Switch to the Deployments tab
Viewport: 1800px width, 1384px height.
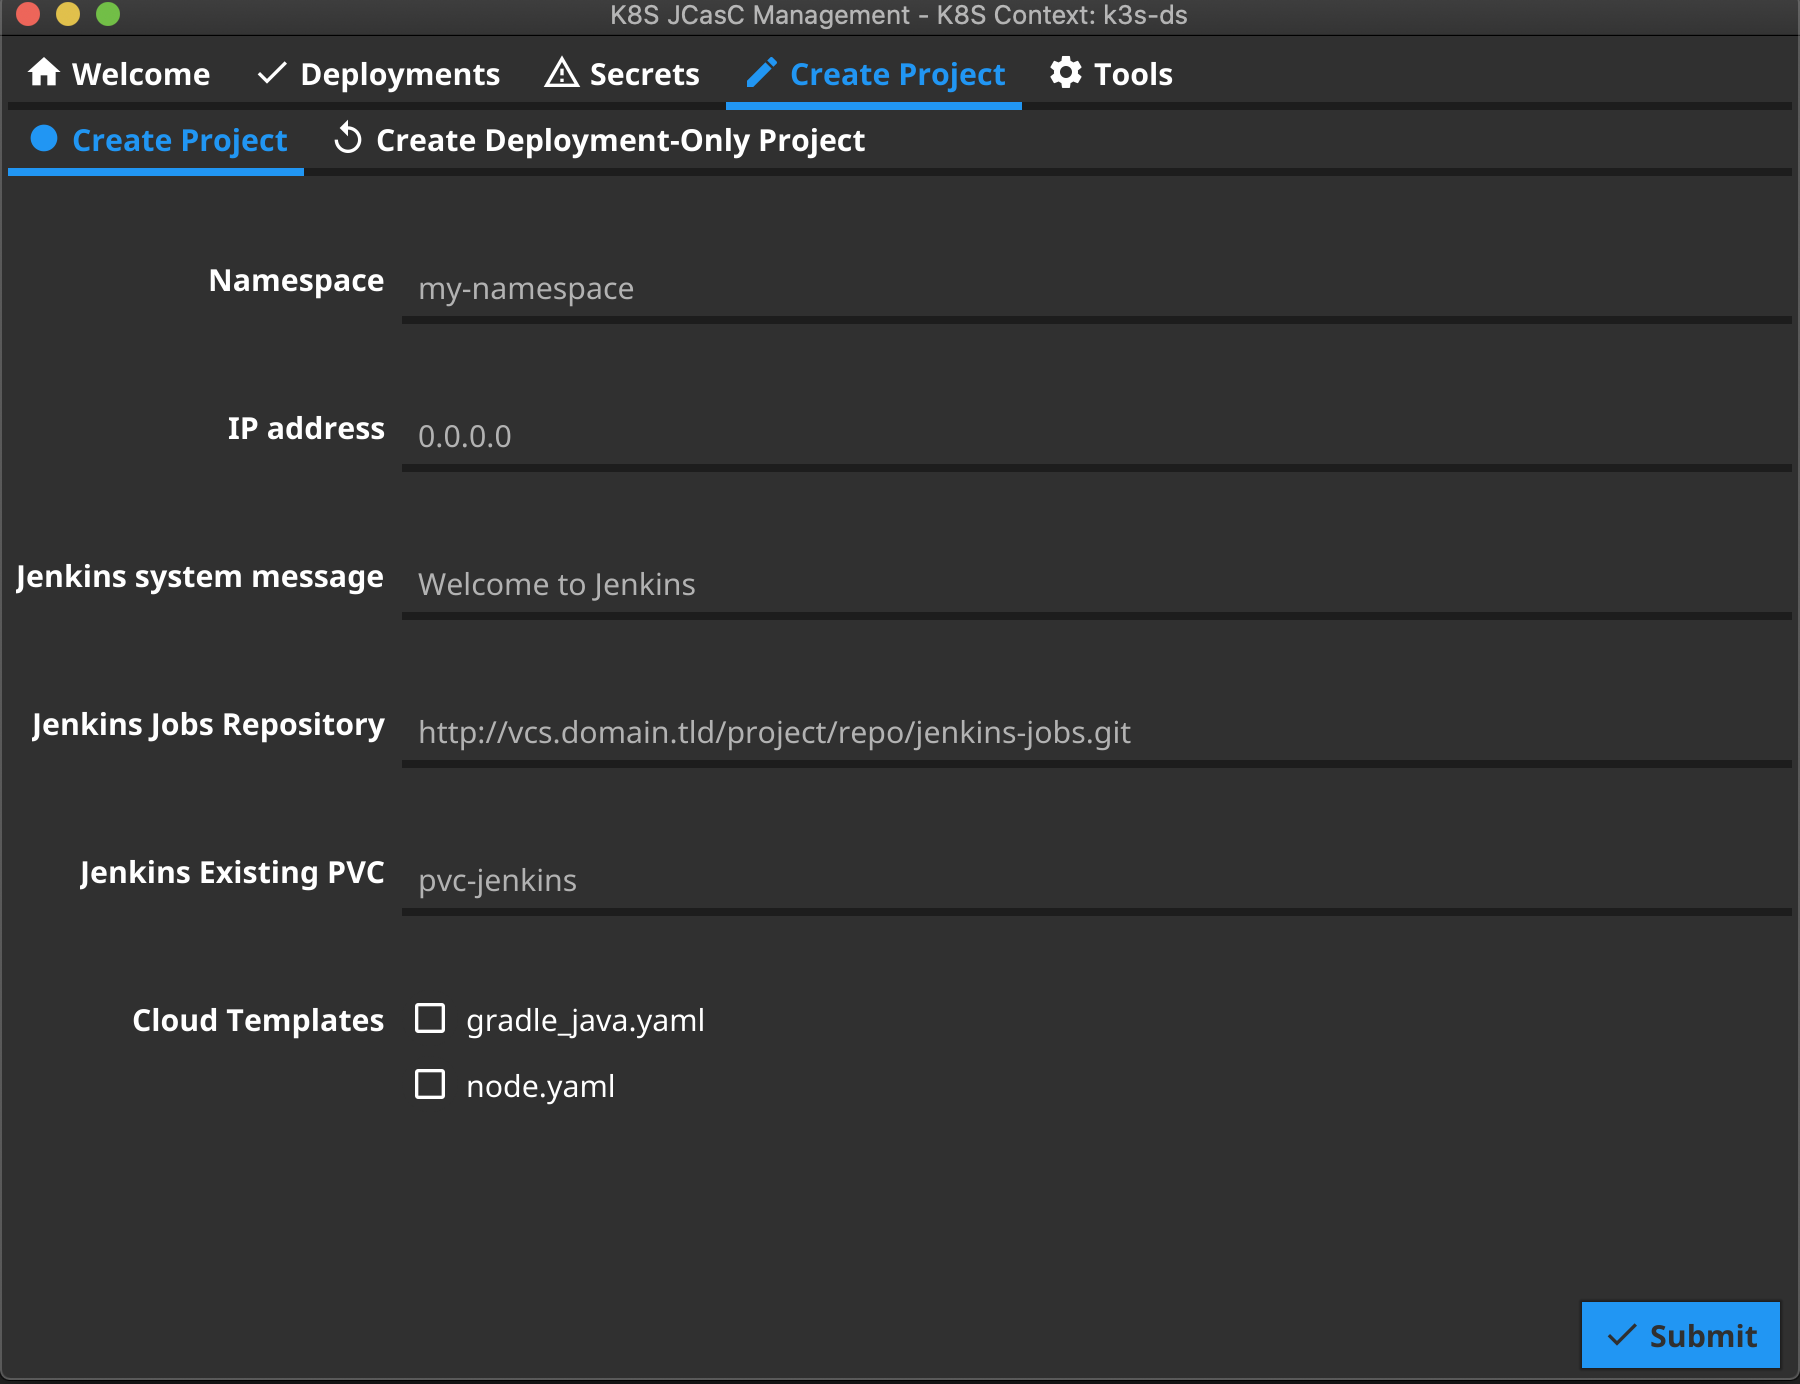coord(379,73)
